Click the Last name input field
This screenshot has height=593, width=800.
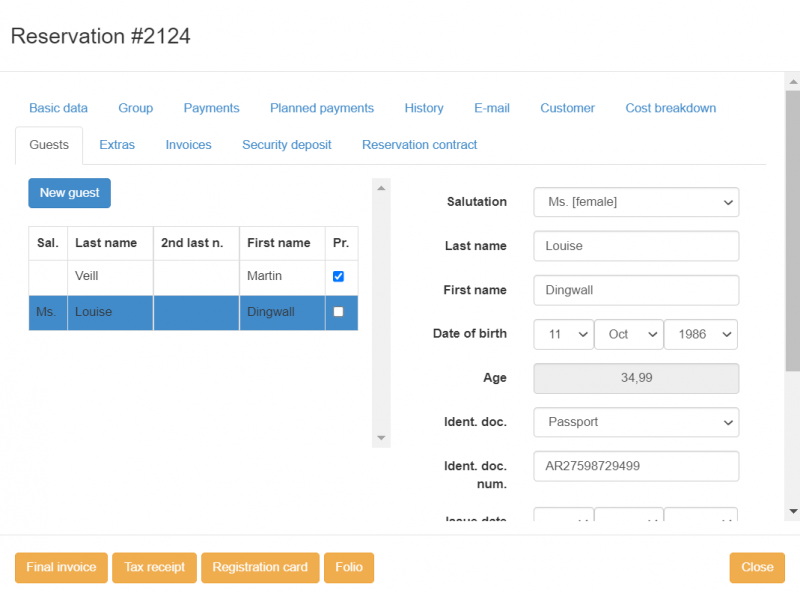(636, 246)
